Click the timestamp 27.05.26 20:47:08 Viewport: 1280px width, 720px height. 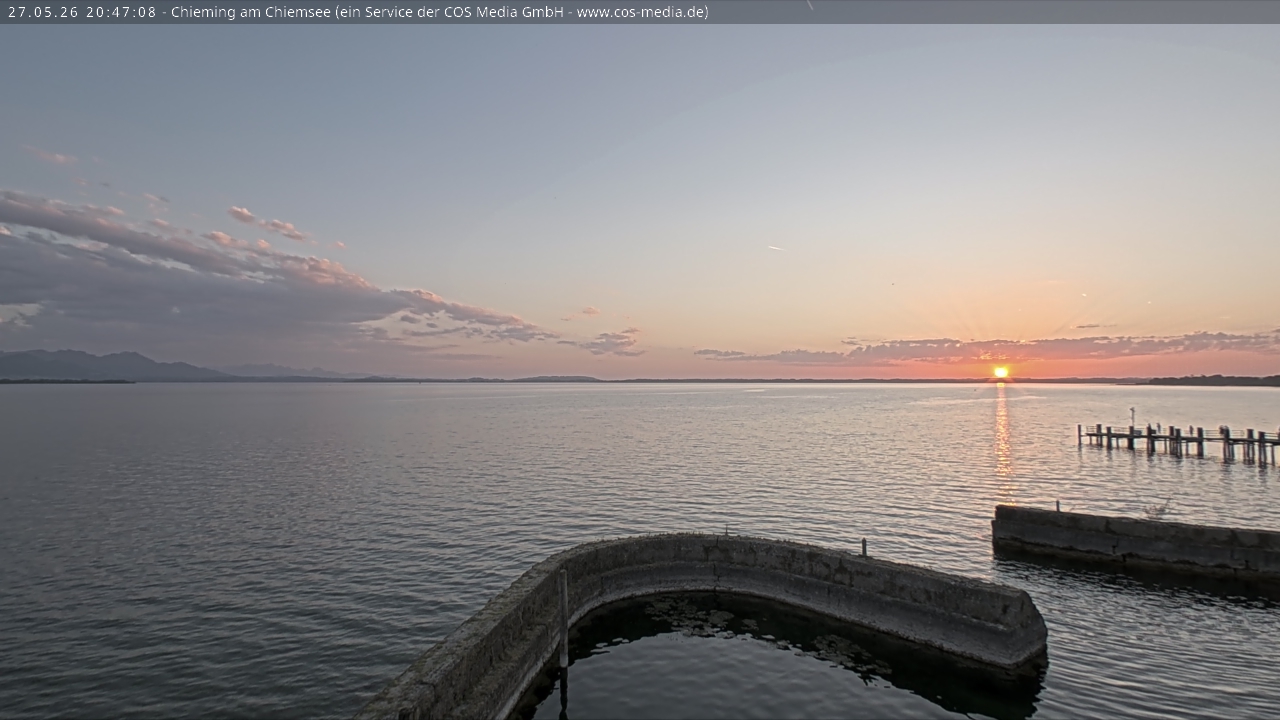[82, 12]
